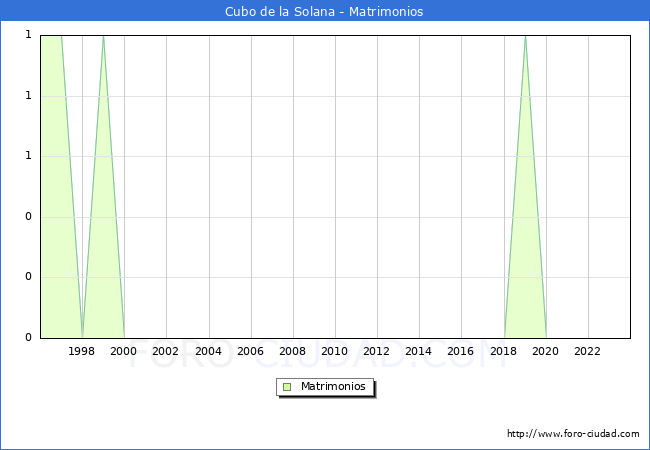Click the 2019 peak of the green area
The height and width of the screenshot is (450, 650).
[x=525, y=36]
